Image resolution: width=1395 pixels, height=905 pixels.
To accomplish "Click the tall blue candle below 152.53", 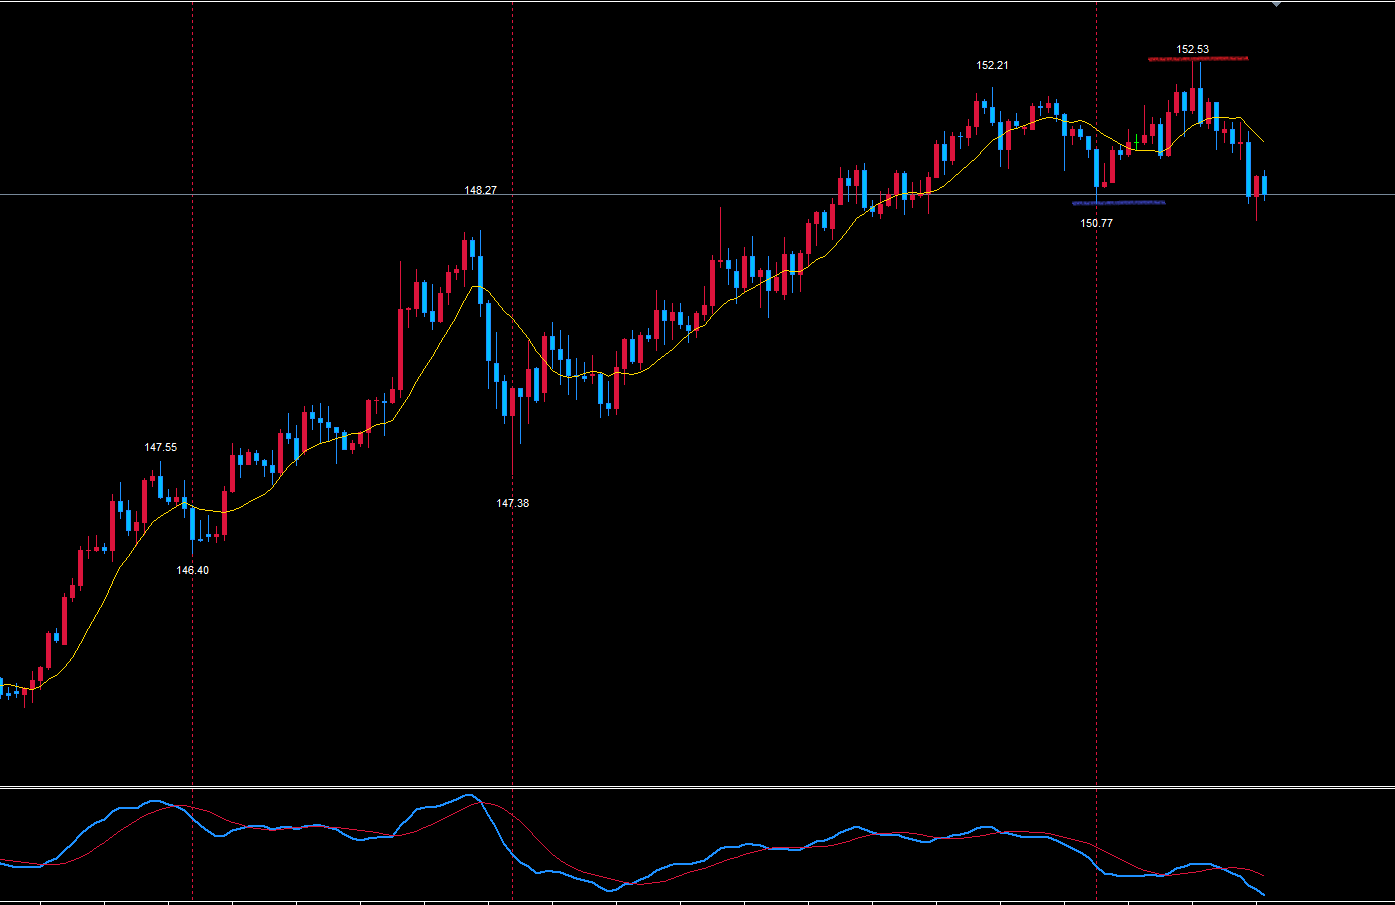I will pos(1200,105).
